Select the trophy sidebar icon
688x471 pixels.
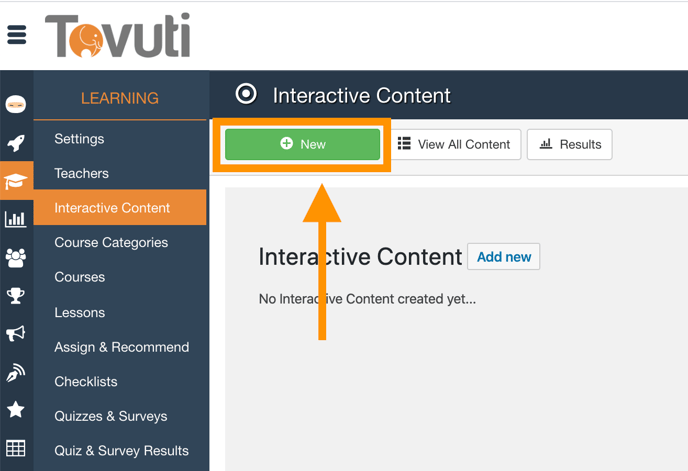16,295
